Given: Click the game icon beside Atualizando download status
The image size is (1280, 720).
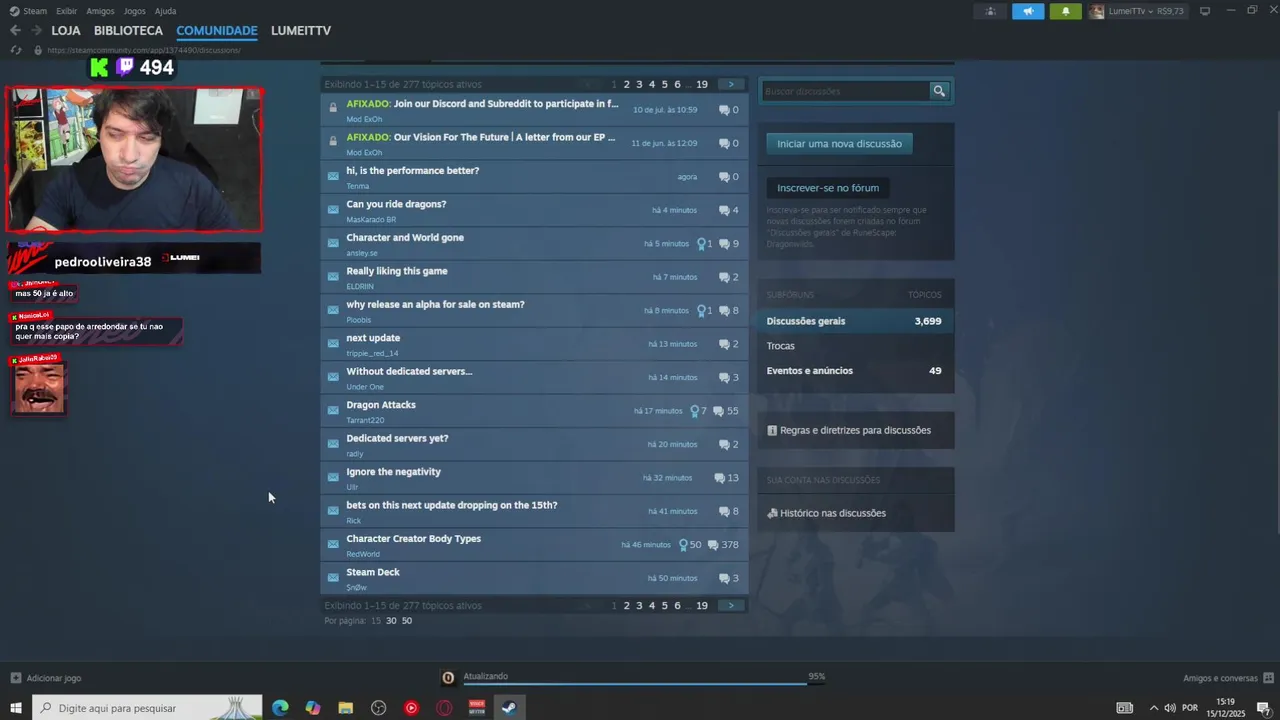Looking at the screenshot, I should coord(448,677).
